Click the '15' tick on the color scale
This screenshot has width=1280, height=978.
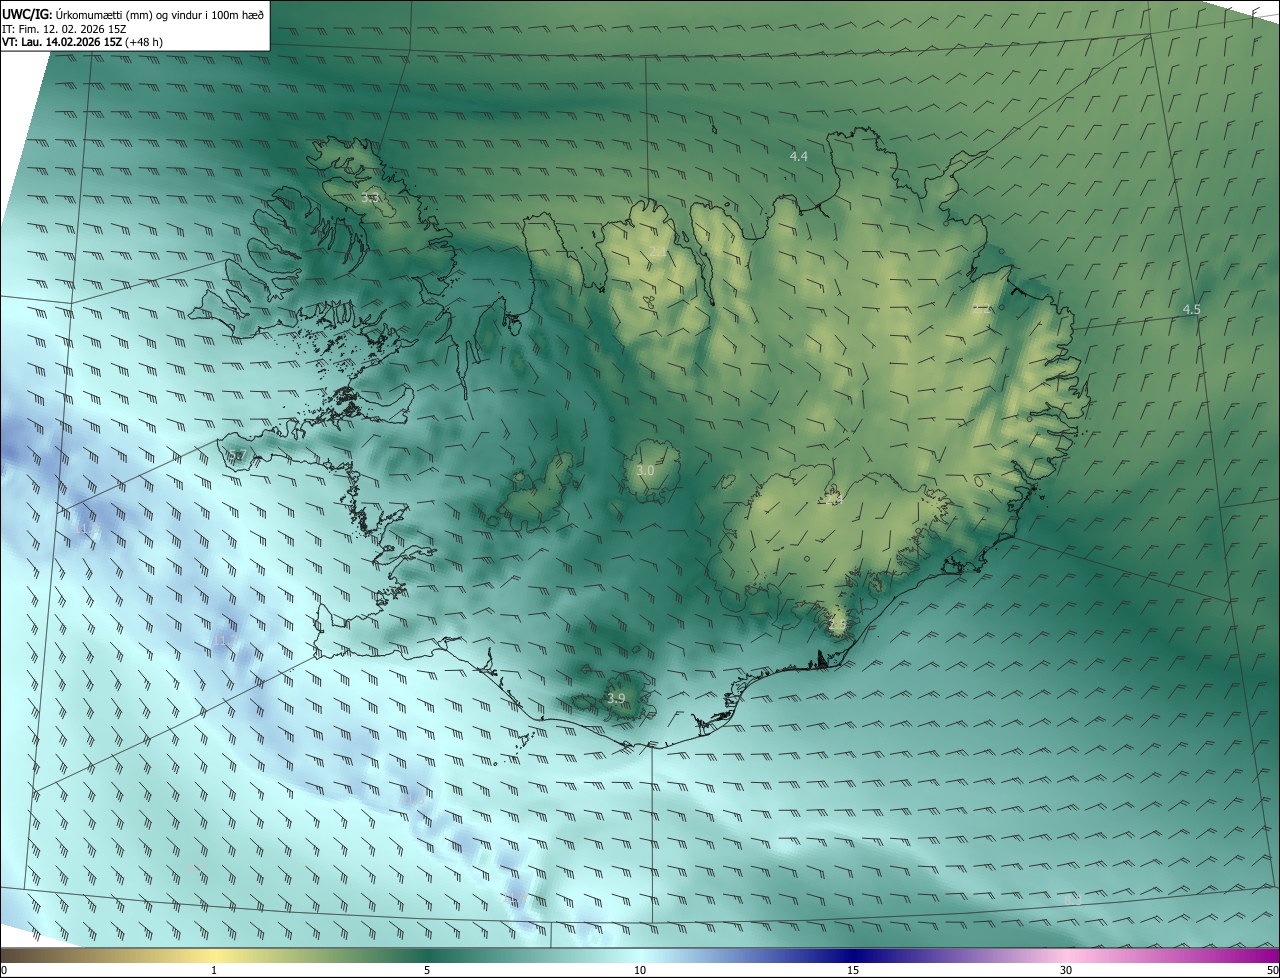pos(853,970)
